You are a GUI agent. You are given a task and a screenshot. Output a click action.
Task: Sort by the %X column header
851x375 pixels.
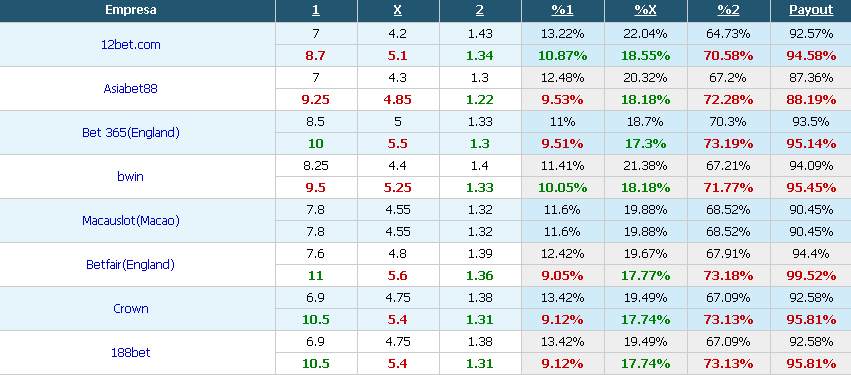[x=645, y=10]
